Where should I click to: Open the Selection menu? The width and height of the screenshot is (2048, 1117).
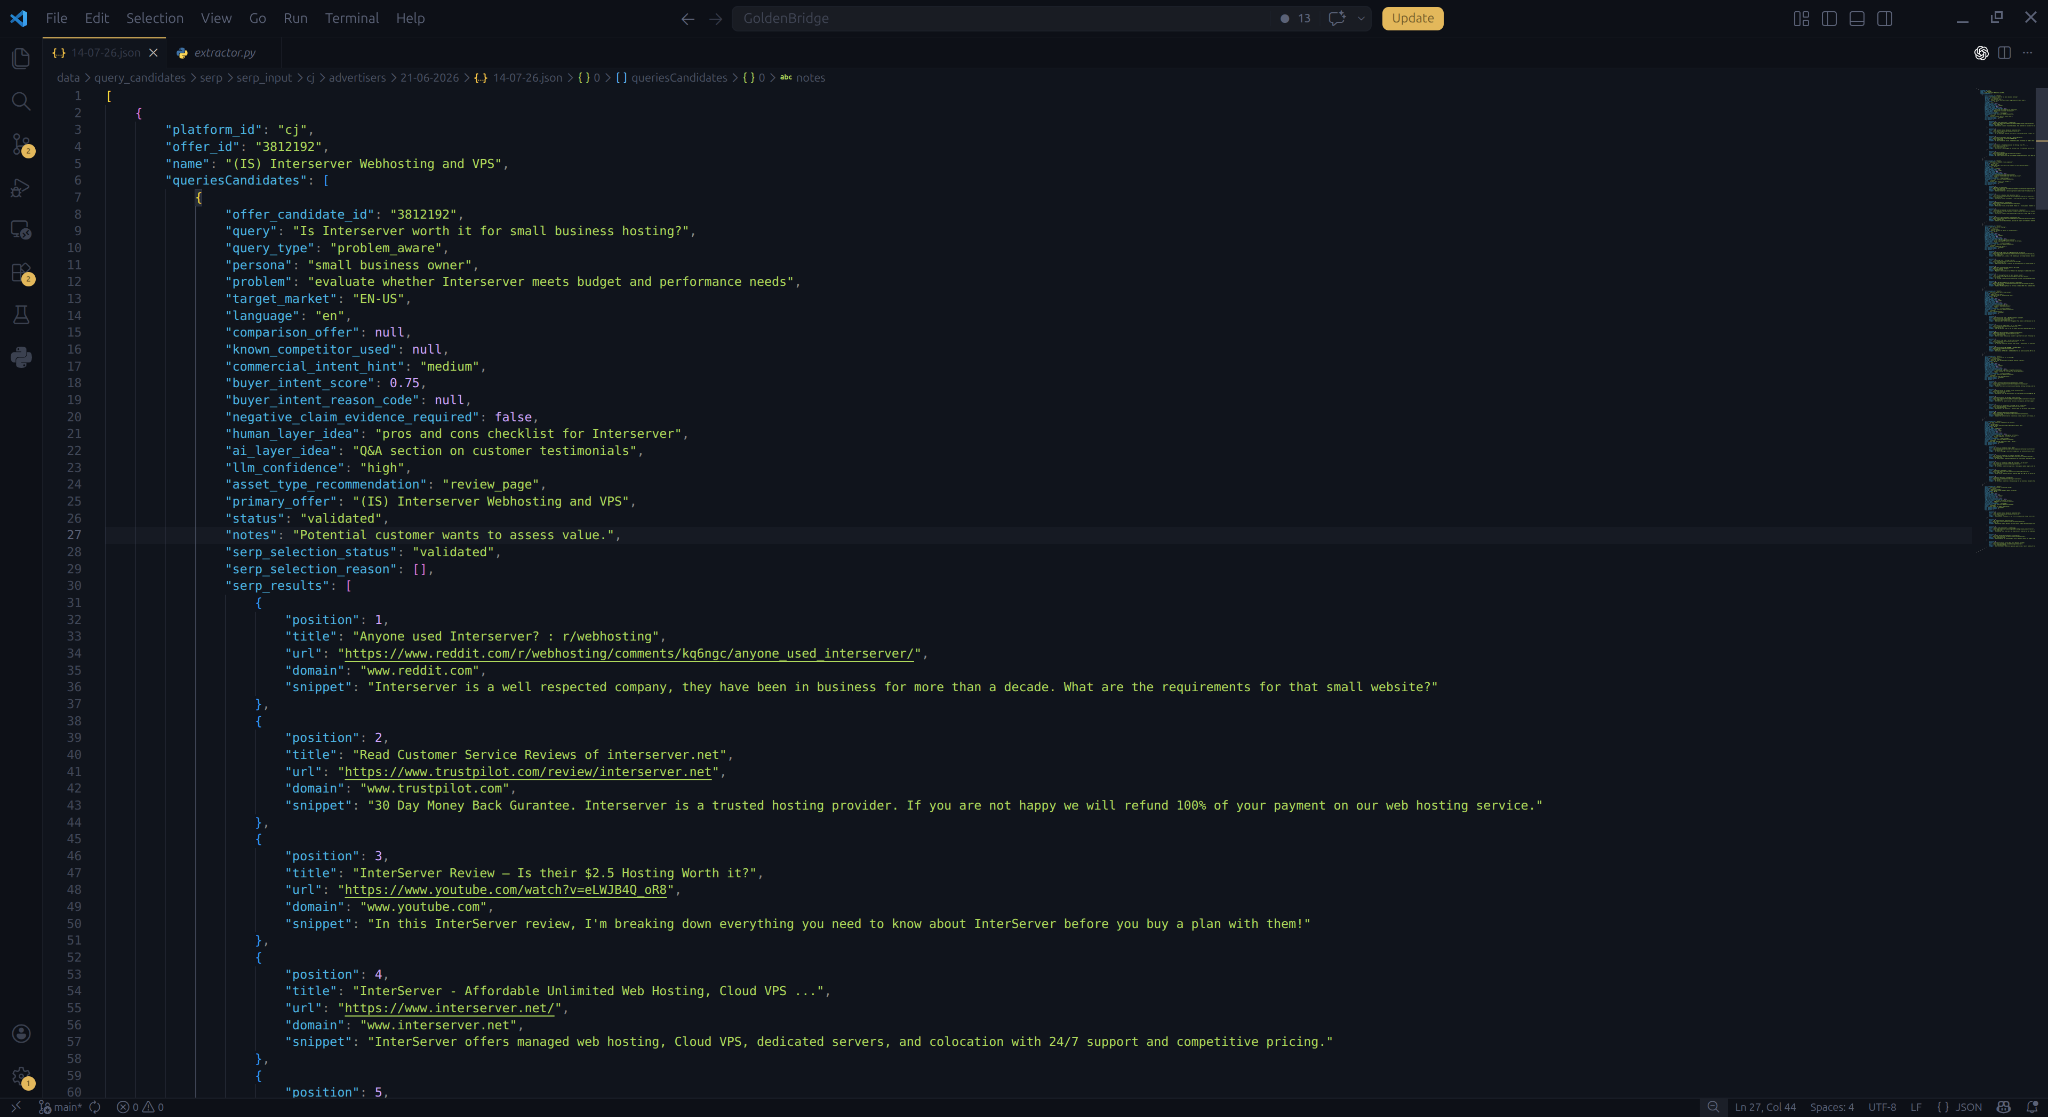tap(155, 18)
